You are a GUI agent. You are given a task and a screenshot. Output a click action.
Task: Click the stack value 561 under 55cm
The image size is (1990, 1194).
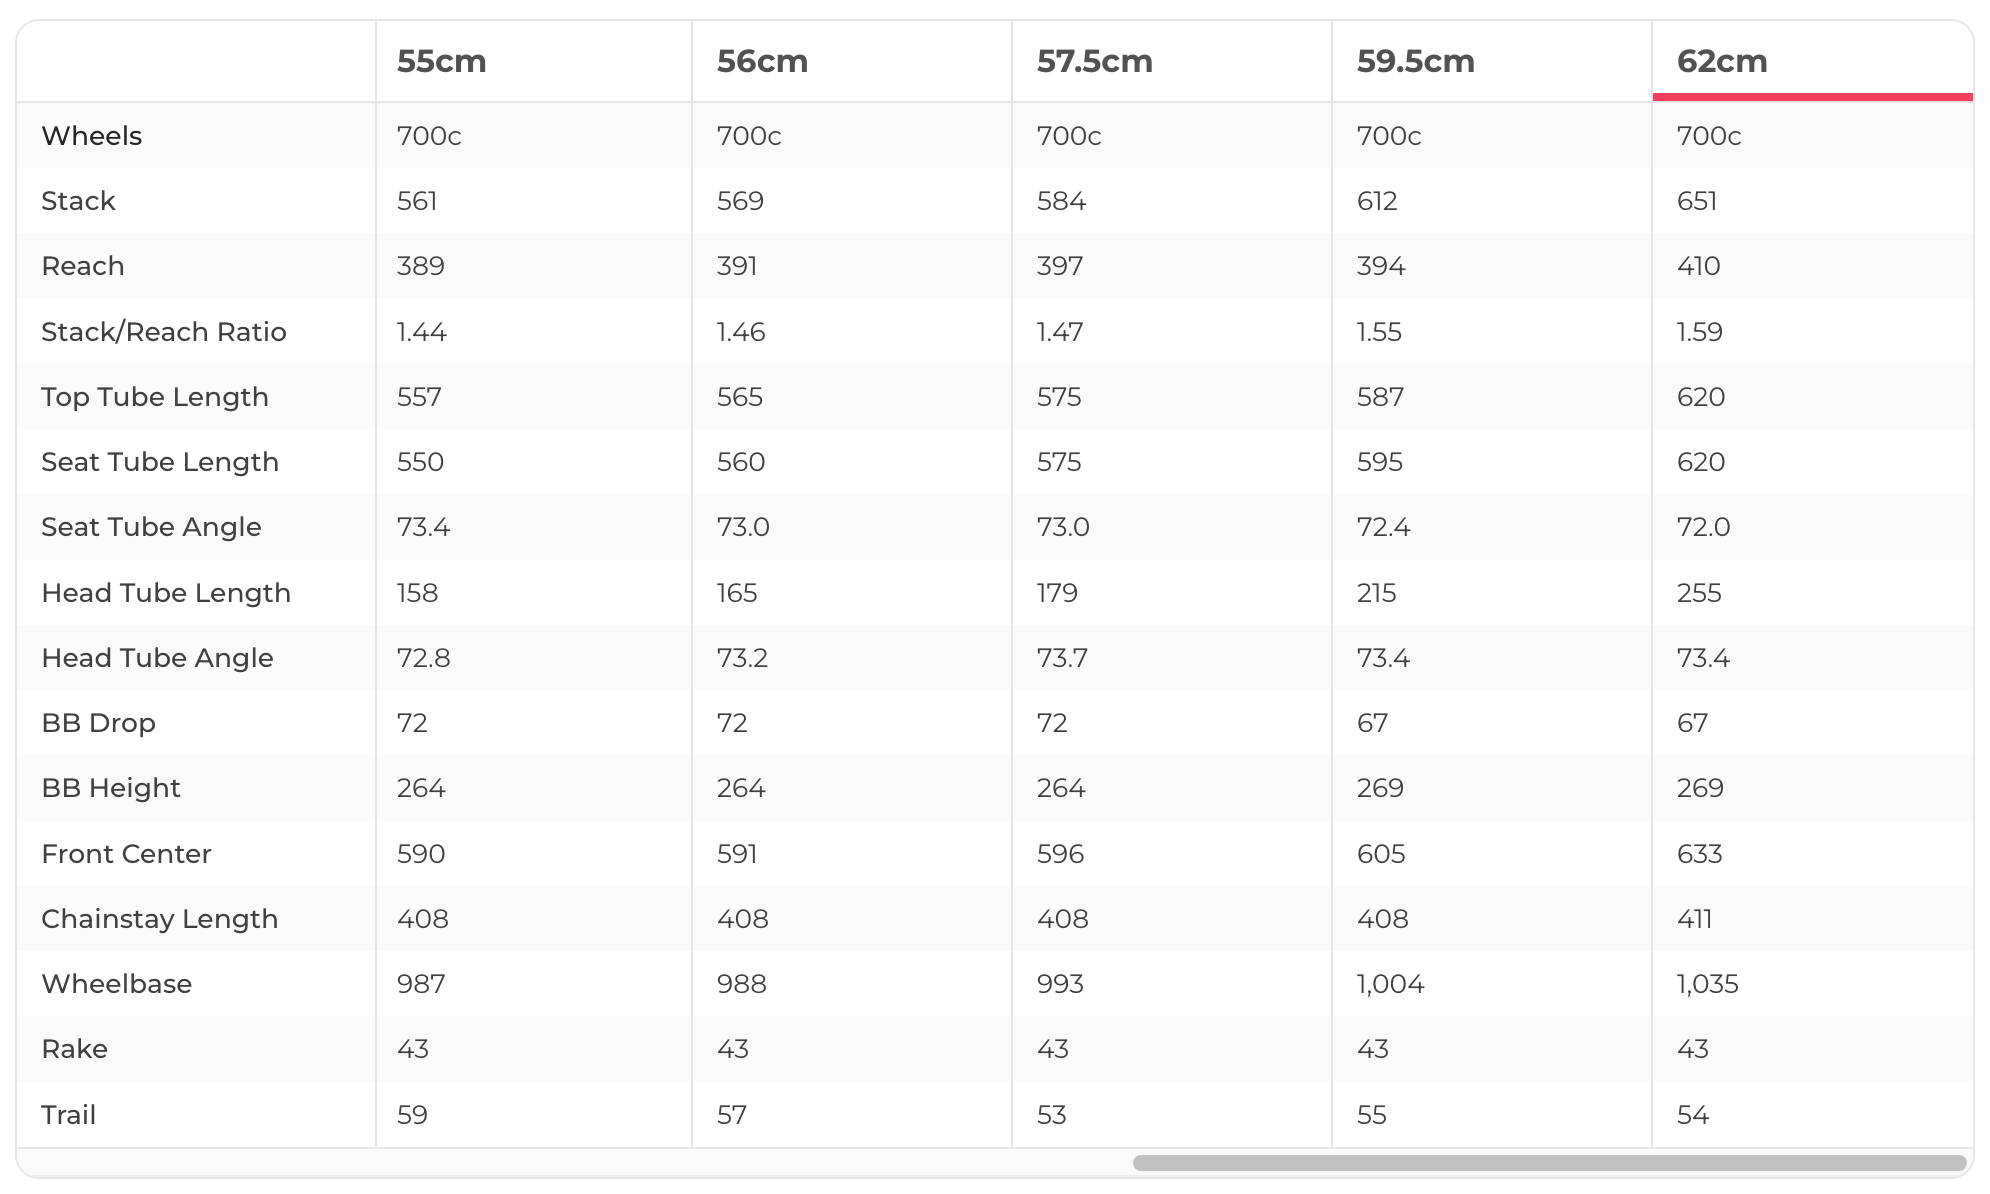(418, 201)
